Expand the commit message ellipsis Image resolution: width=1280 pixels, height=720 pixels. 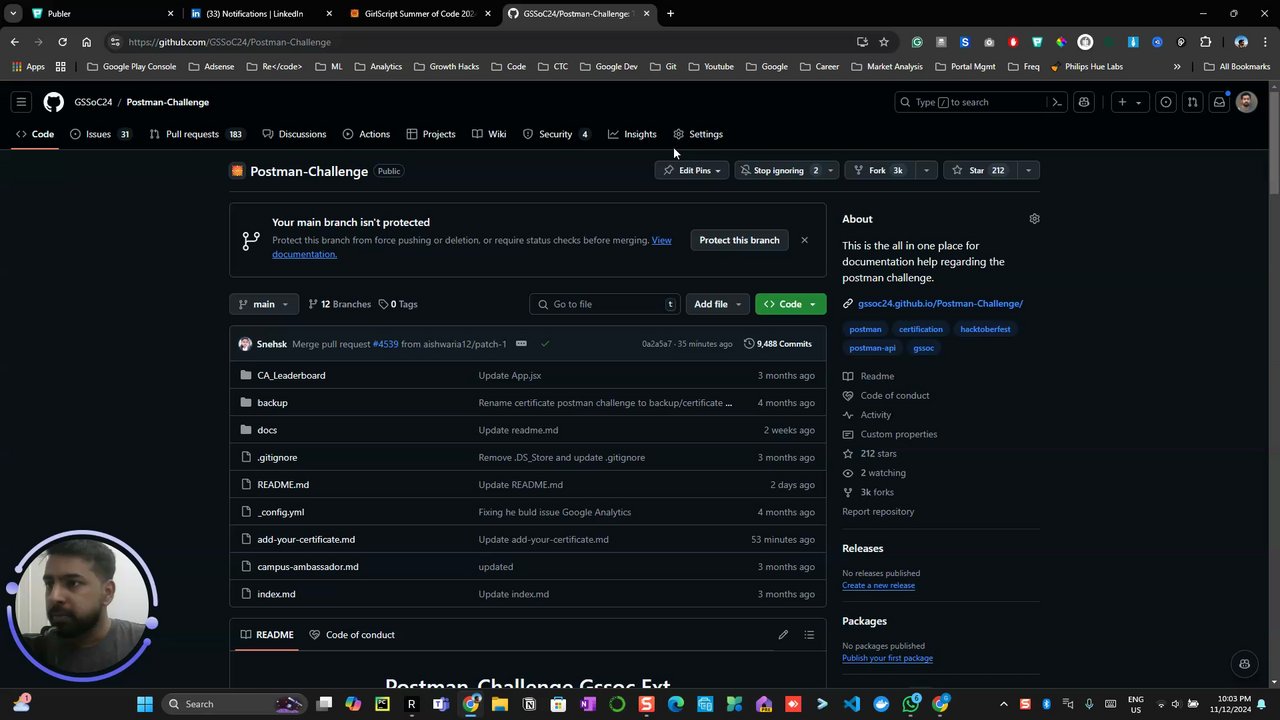click(x=521, y=344)
